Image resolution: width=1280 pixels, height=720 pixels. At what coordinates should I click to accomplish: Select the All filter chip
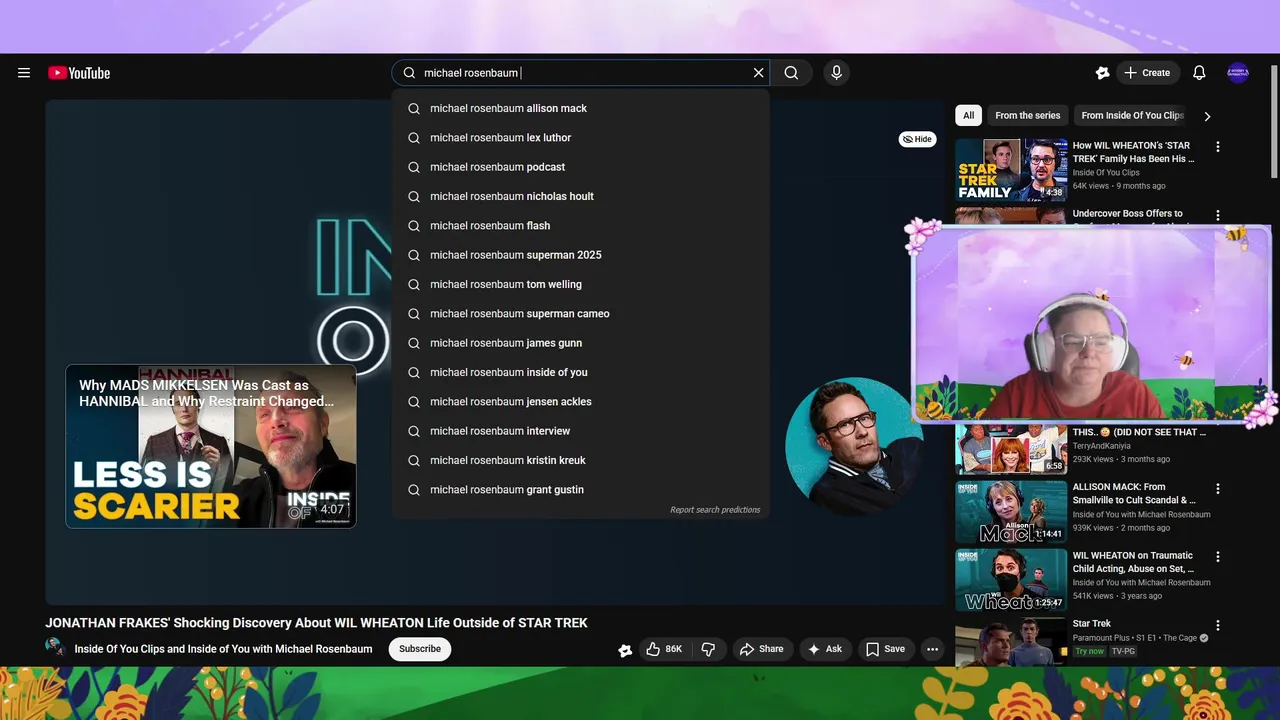968,115
